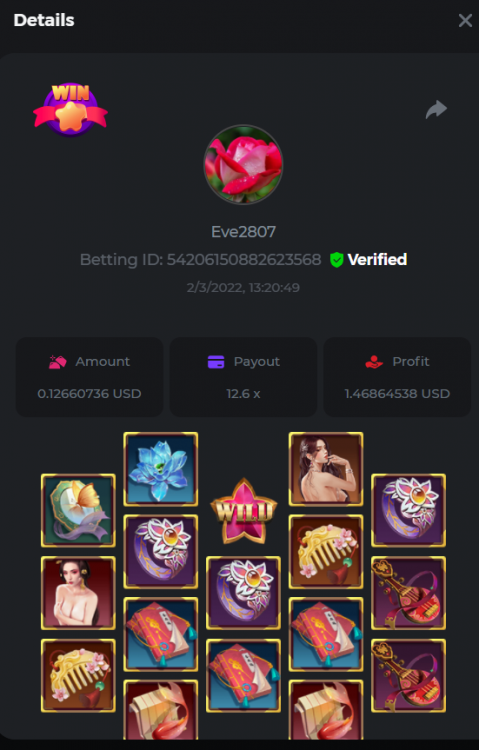
Task: Click the Verified label text
Action: pos(377,259)
